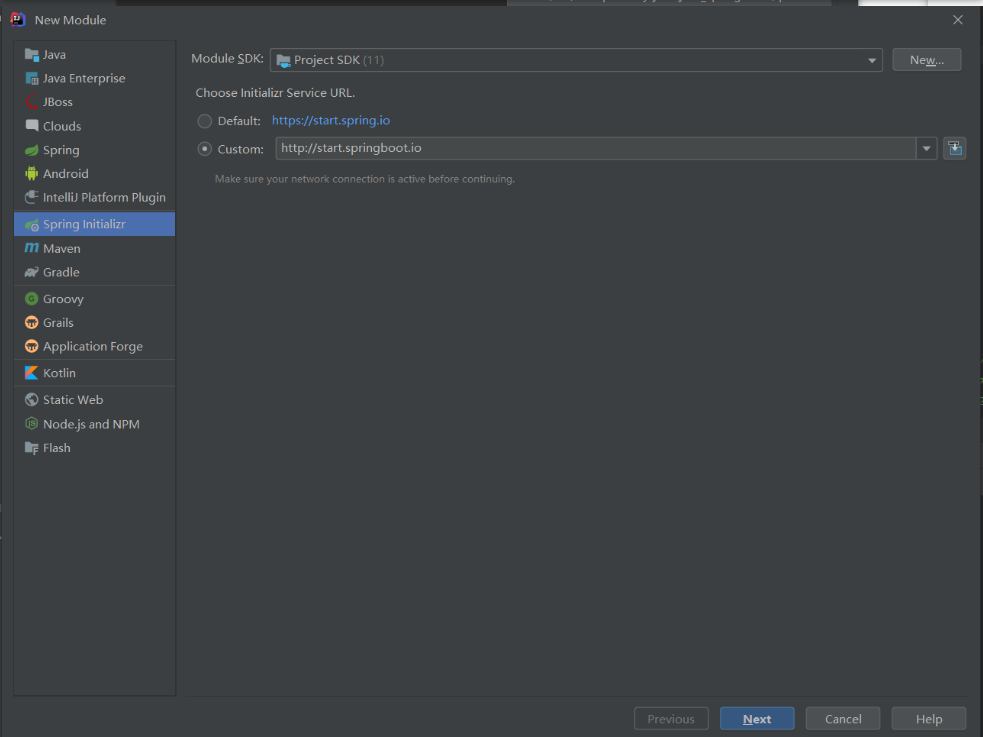
Task: Select the Gradle module type
Action: coord(95,272)
